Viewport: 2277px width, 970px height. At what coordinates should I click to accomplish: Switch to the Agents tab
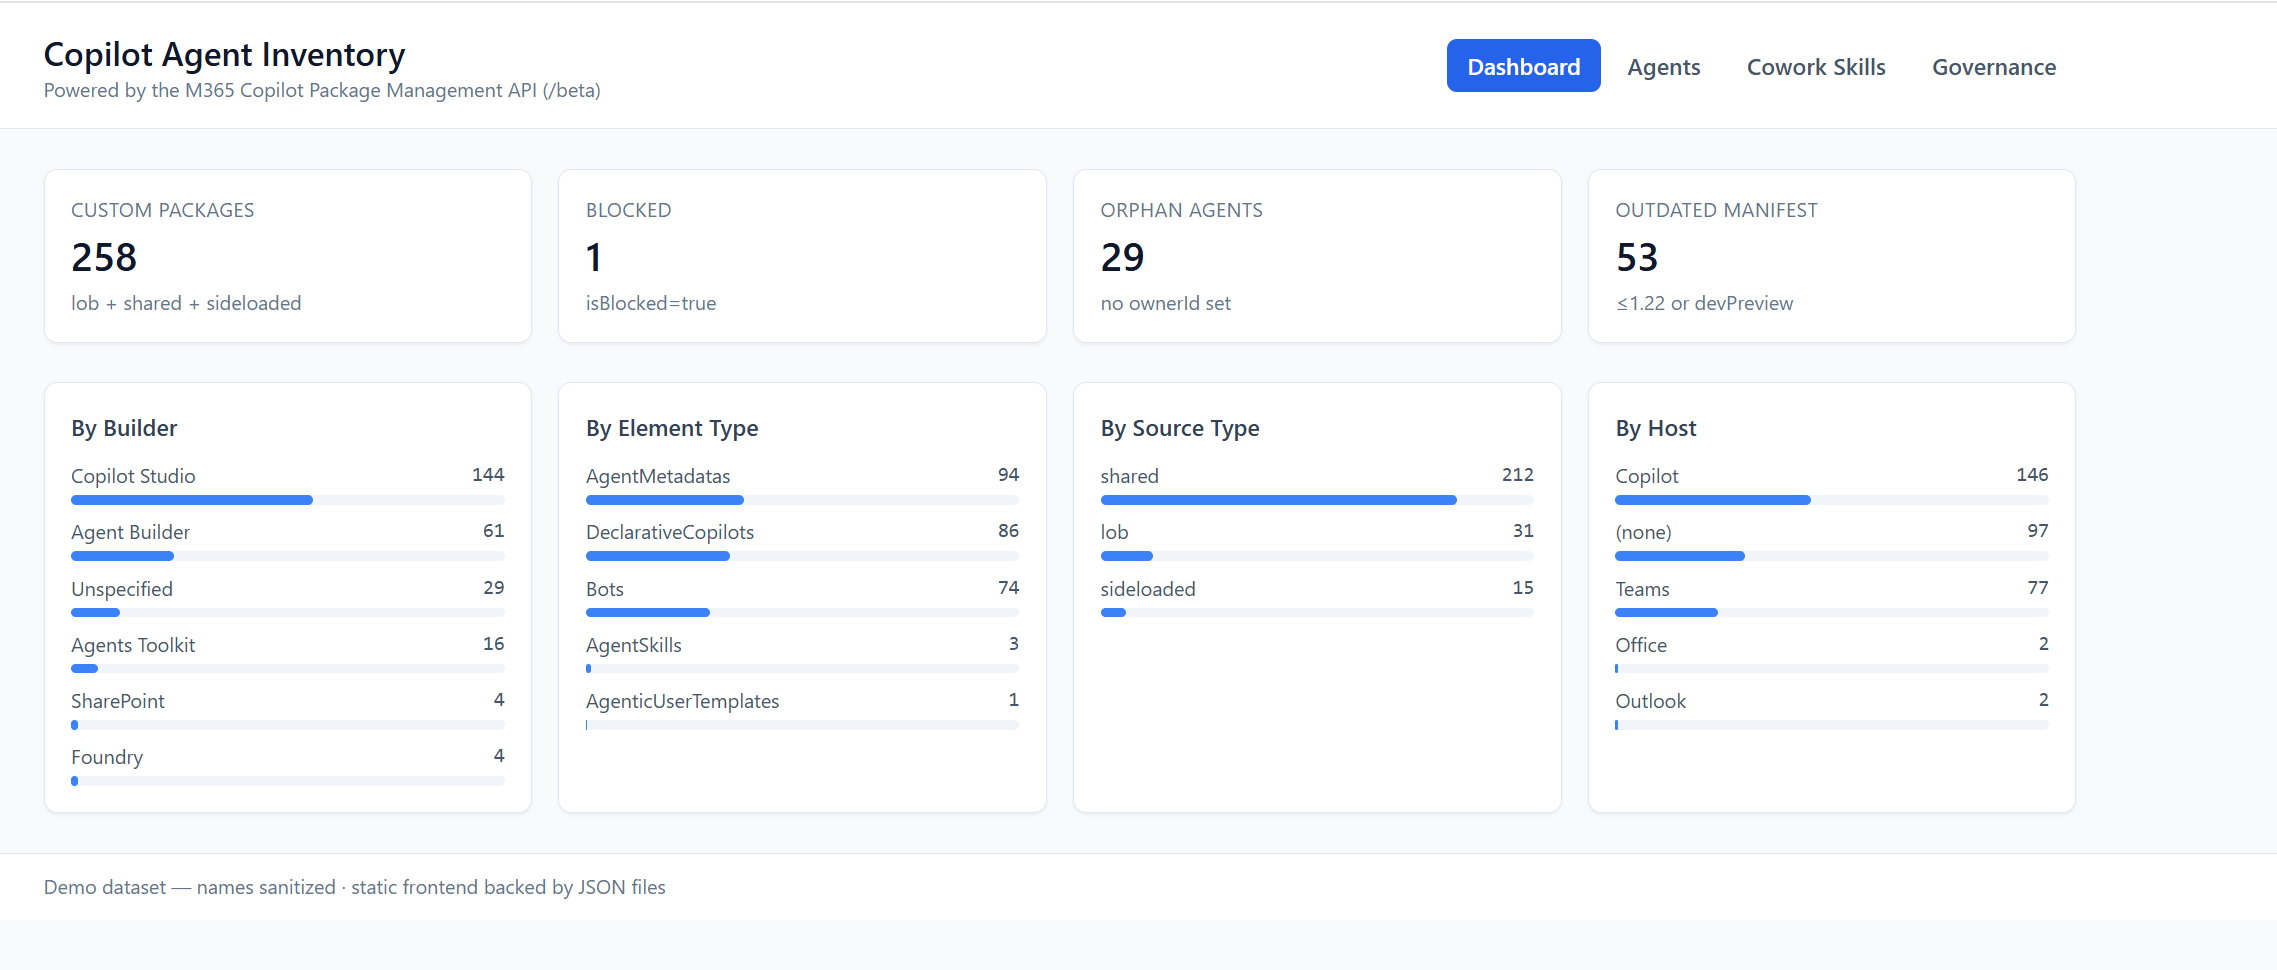(1663, 66)
